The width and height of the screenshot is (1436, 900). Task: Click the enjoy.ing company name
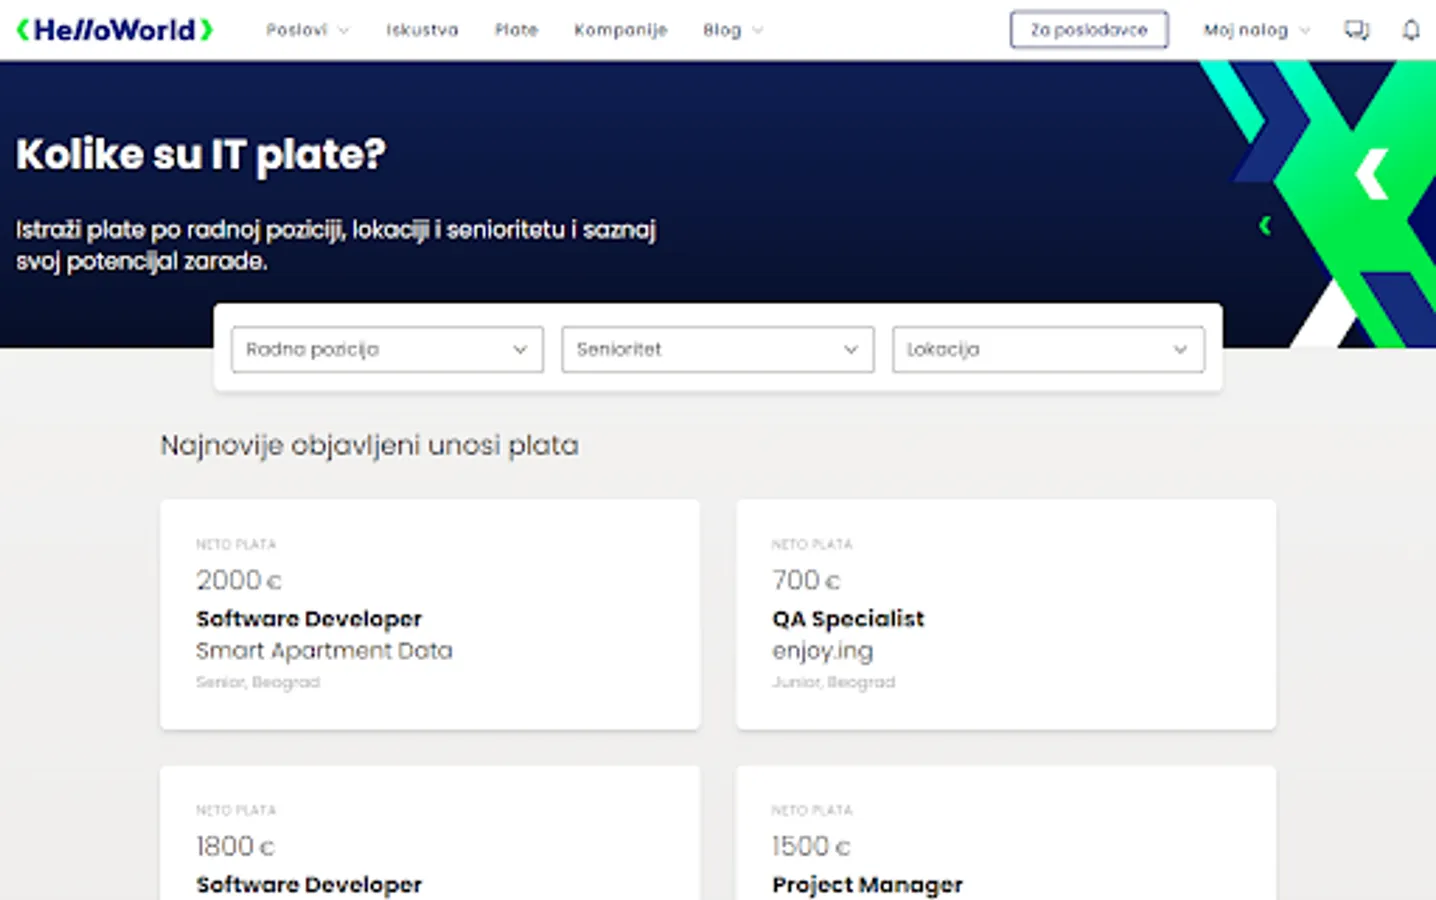pos(822,651)
